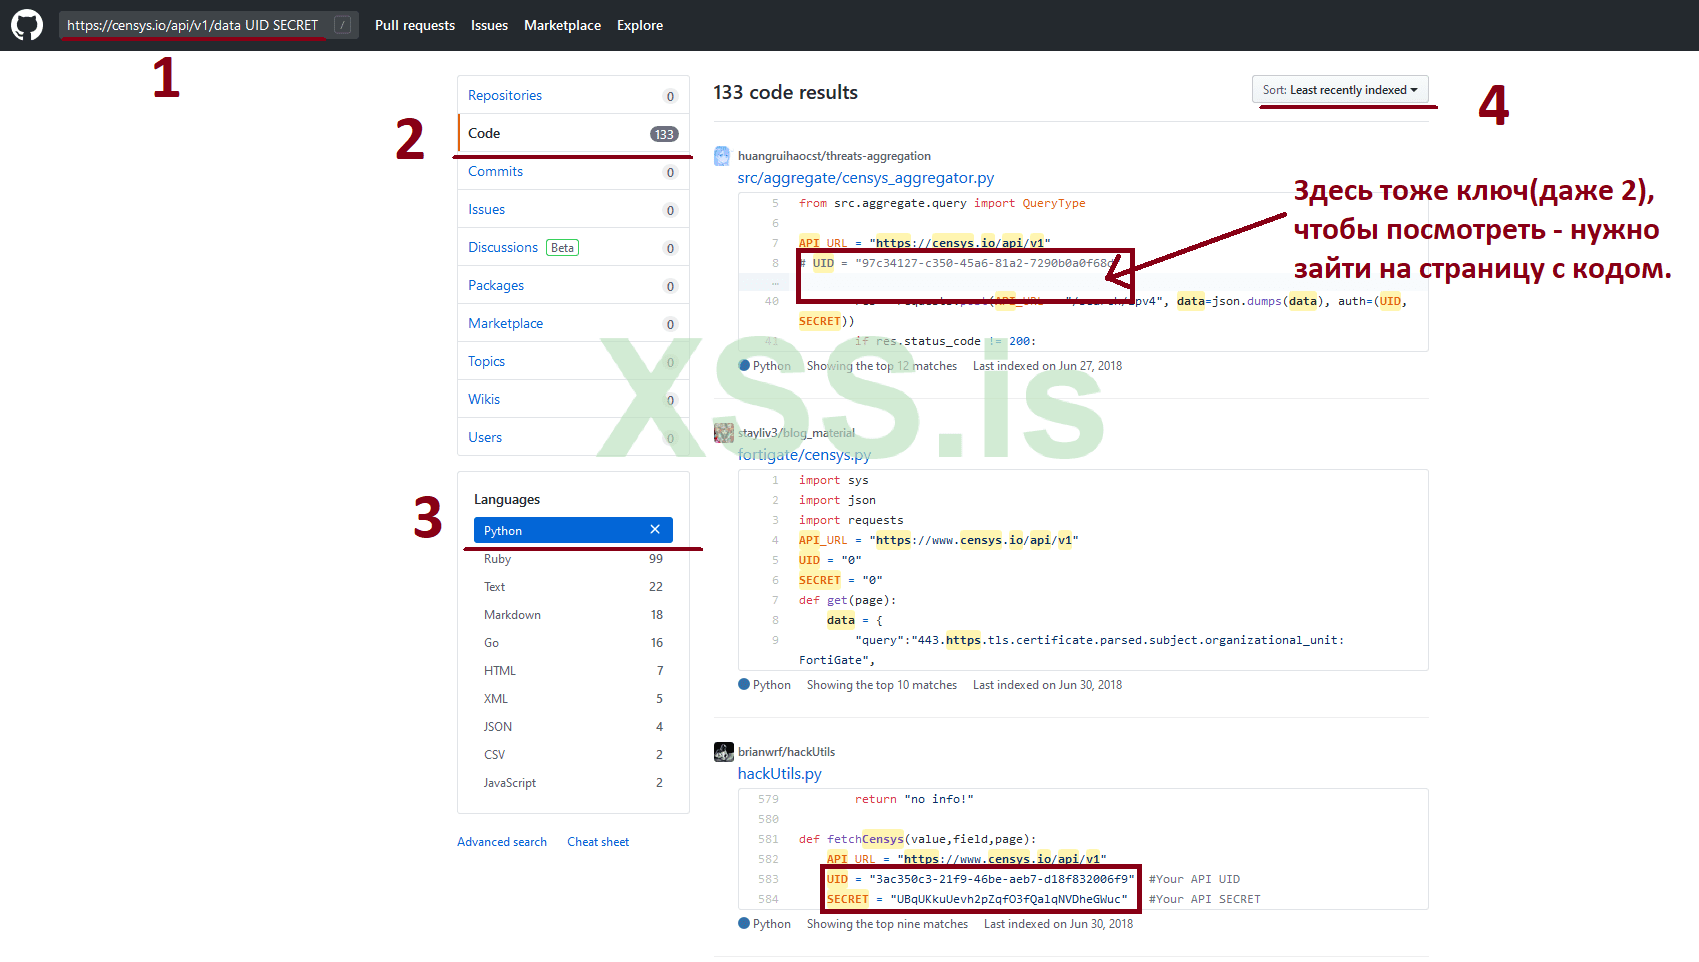Open the Marketplace menu item
Image resolution: width=1699 pixels, height=962 pixels.
562,25
